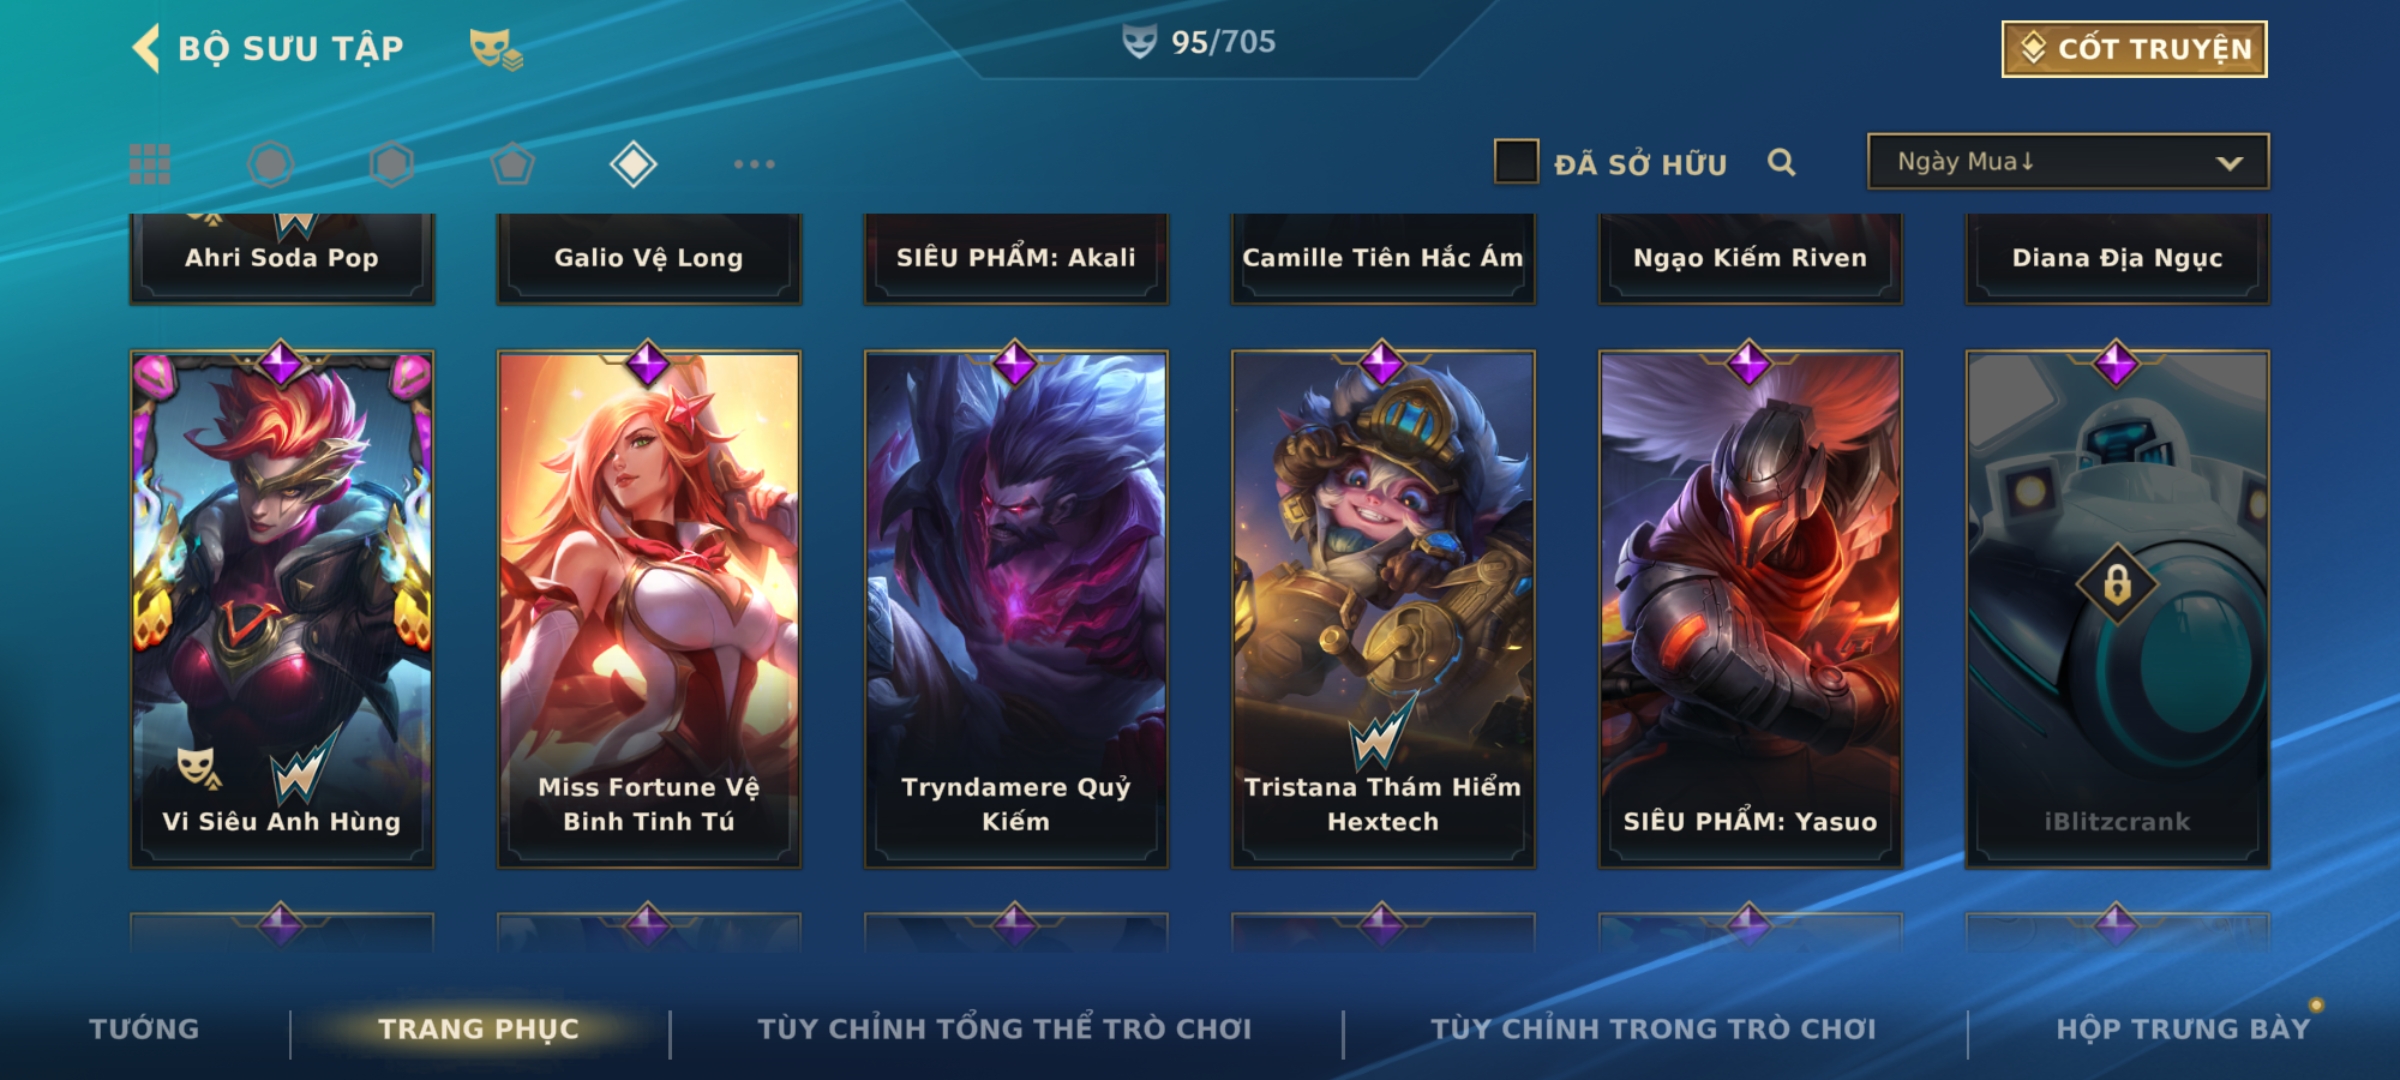Click the Cốt Truyện button
2400x1080 pixels.
[x=2134, y=49]
